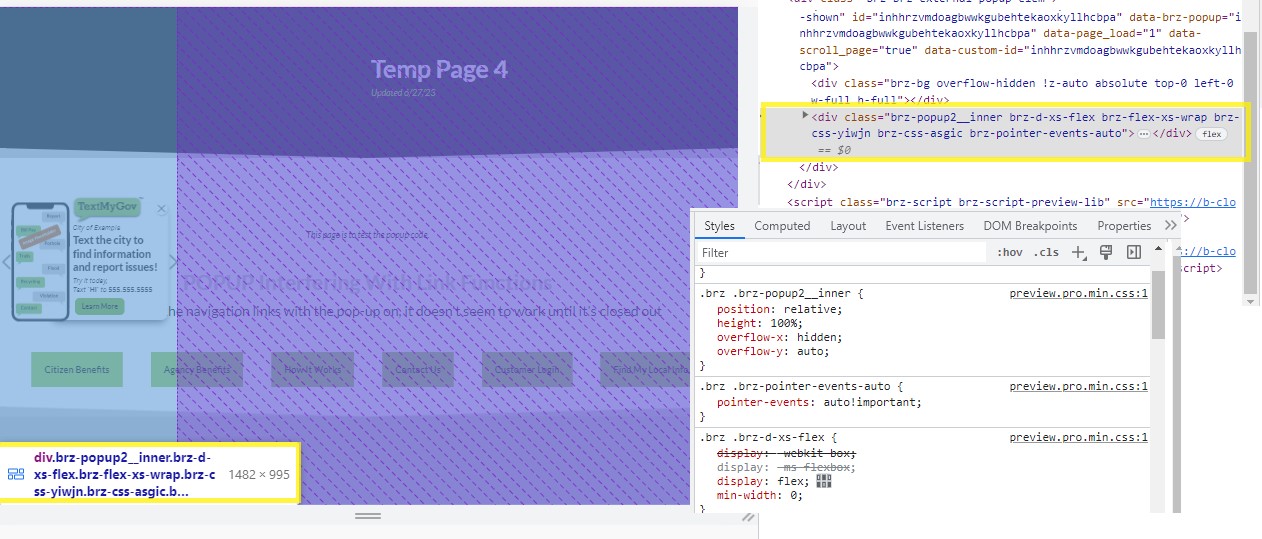Click the flex badge next to the selected div
1262x539 pixels.
point(1212,134)
